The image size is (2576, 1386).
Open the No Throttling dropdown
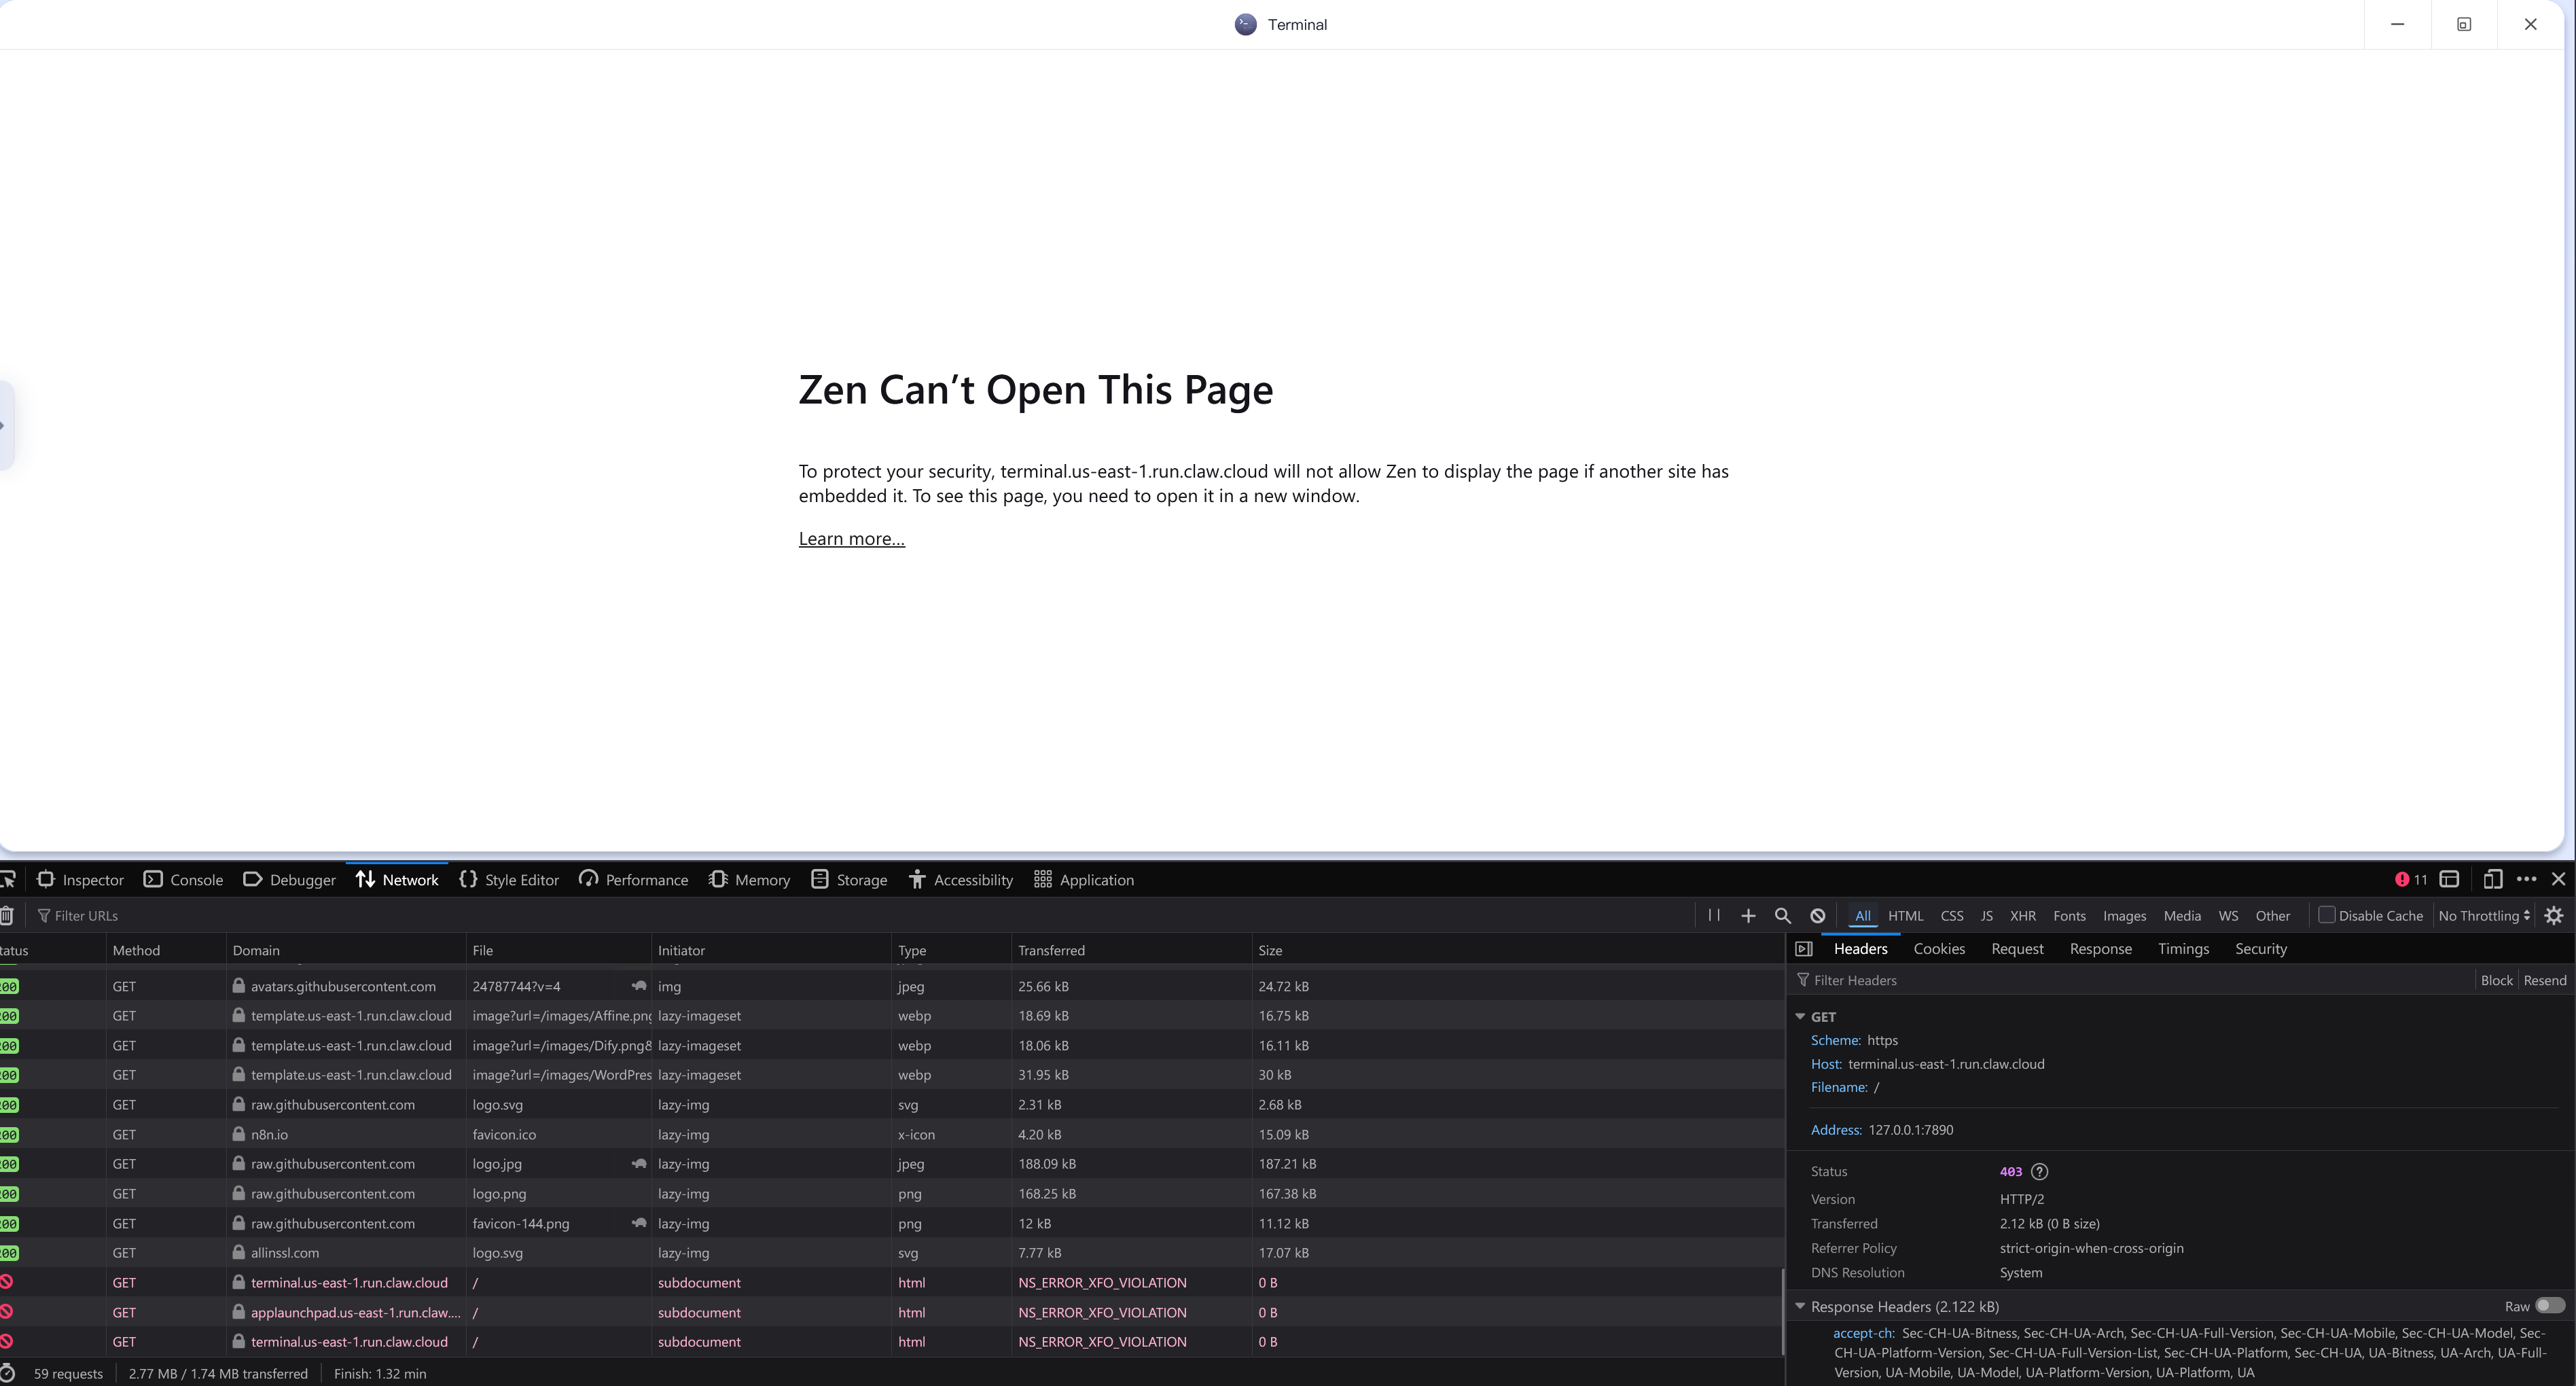click(x=2484, y=915)
